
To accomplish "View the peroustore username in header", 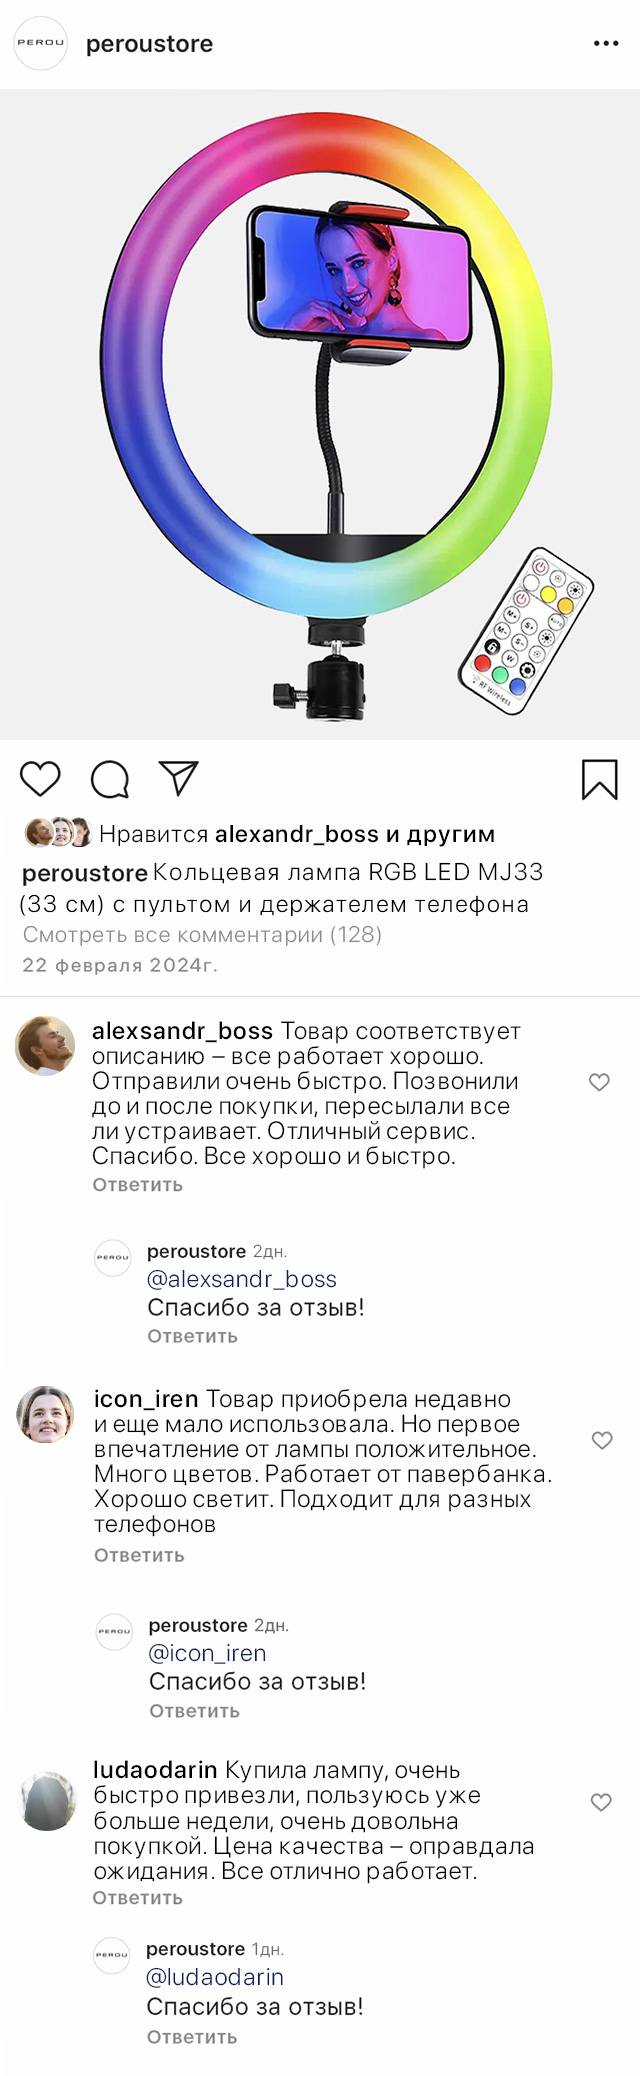I will click(149, 44).
